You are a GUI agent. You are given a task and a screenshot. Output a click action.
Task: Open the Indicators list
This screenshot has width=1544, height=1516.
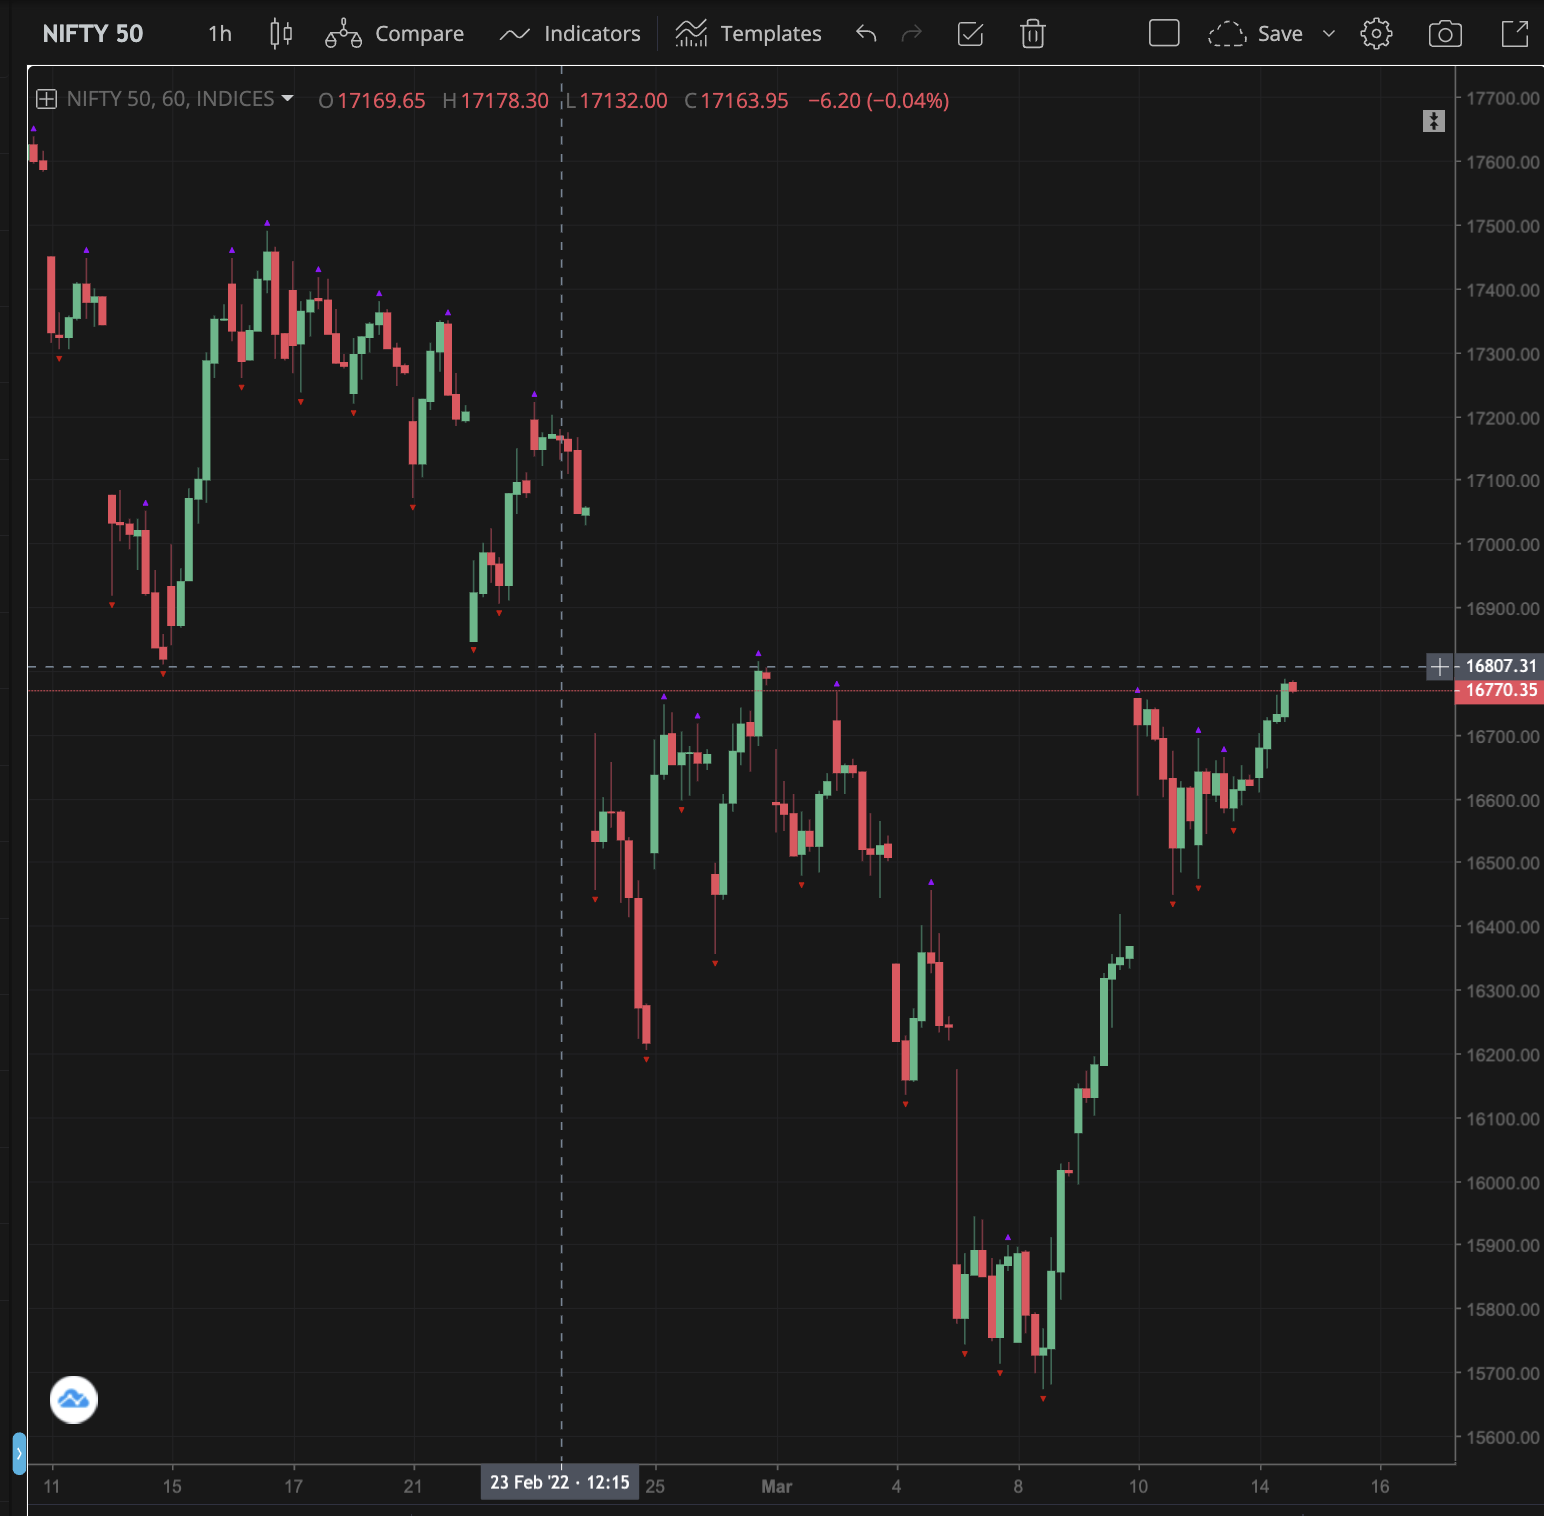570,34
